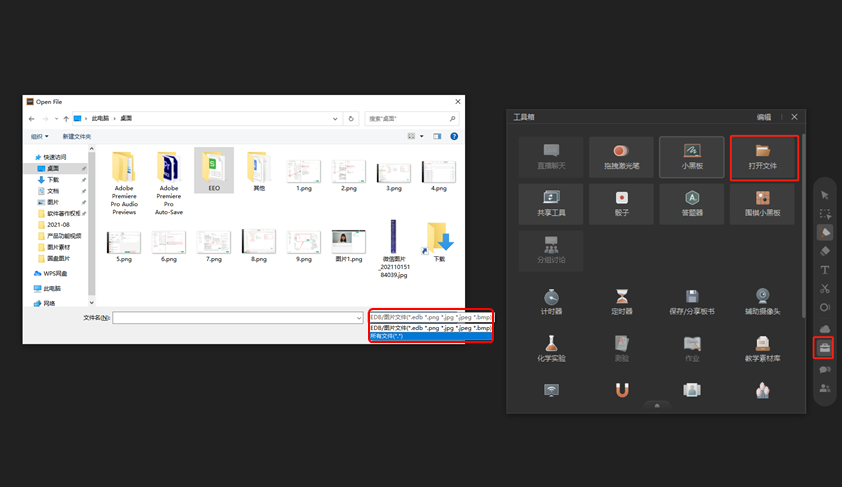
Task: Open the 作业 homework tool
Action: coord(692,348)
